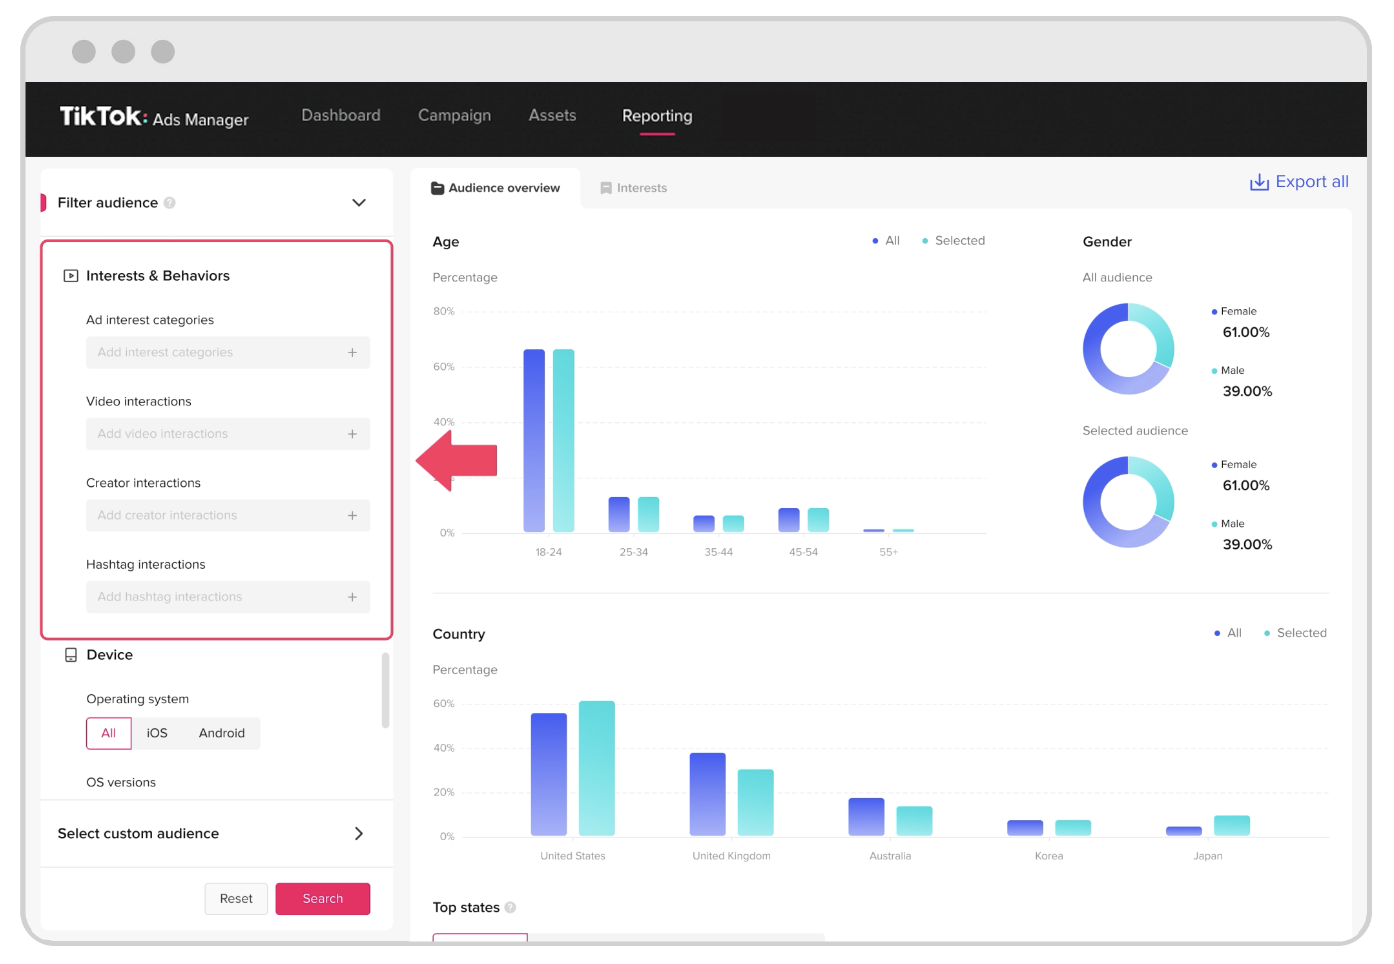Screen dimensions: 1394x964
Task: Click the Male legend under Selected audience
Action: pos(1228,524)
